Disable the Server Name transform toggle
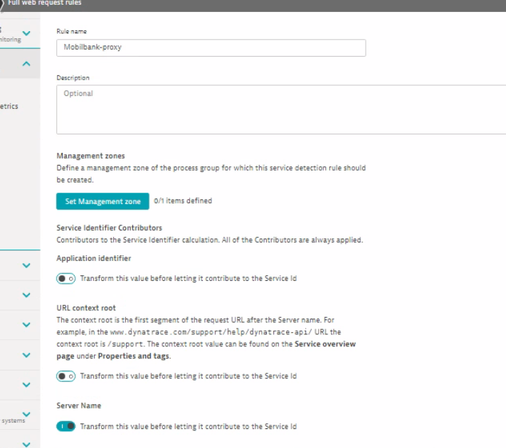This screenshot has height=448, width=506. tap(66, 426)
